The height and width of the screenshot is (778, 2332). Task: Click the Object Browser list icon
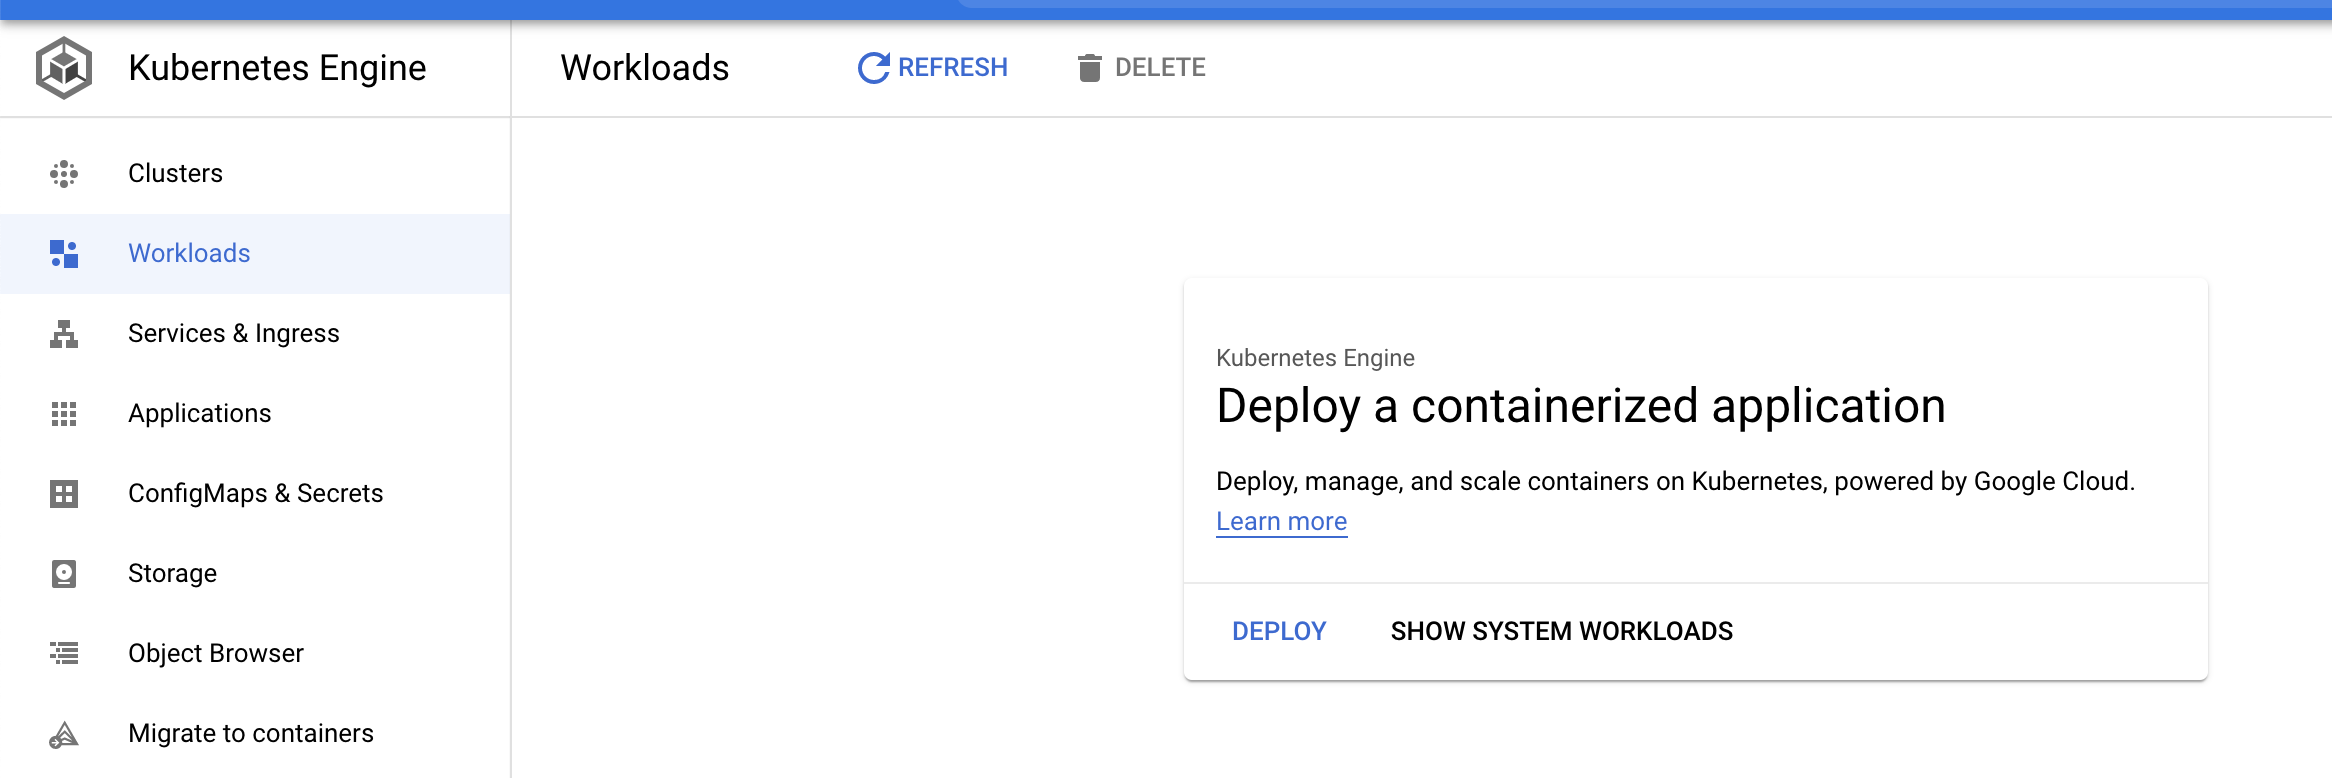click(64, 654)
